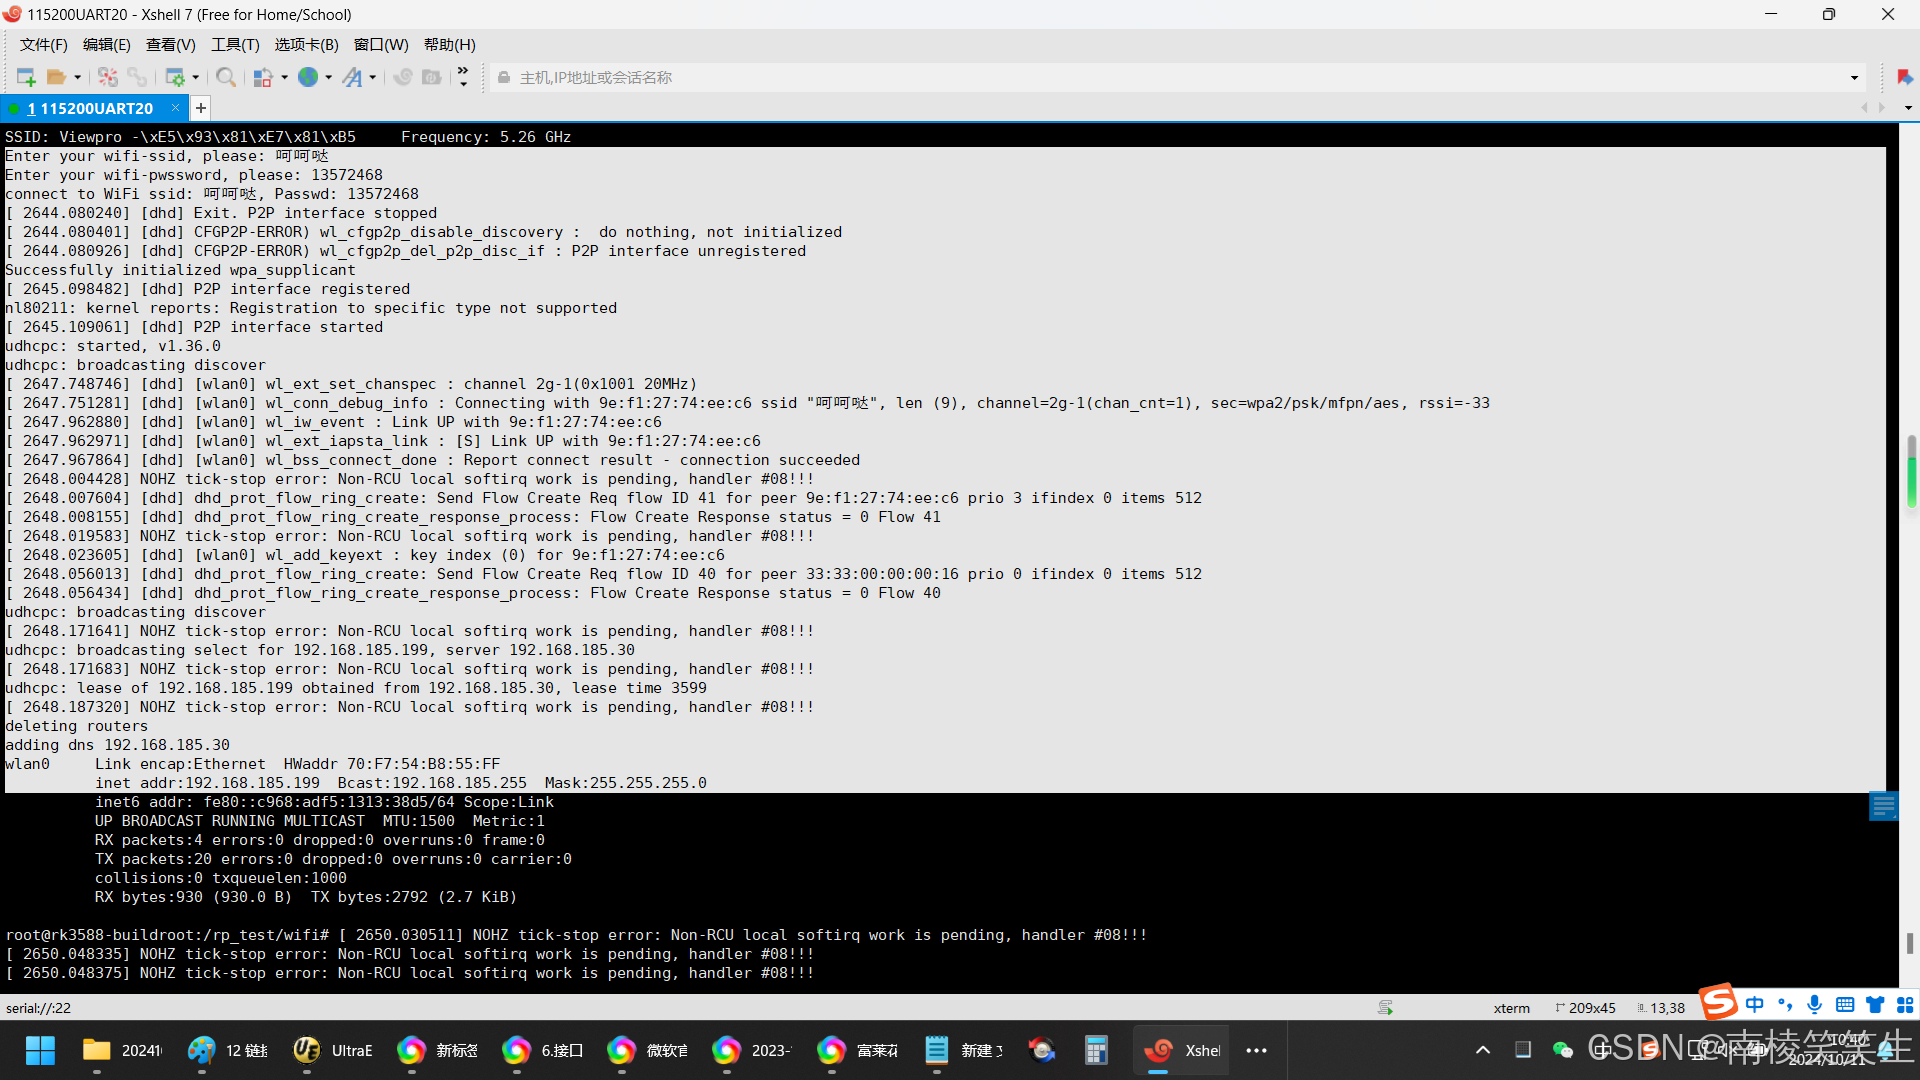Open Windows Start menu
This screenshot has height=1080, width=1920.
point(40,1050)
